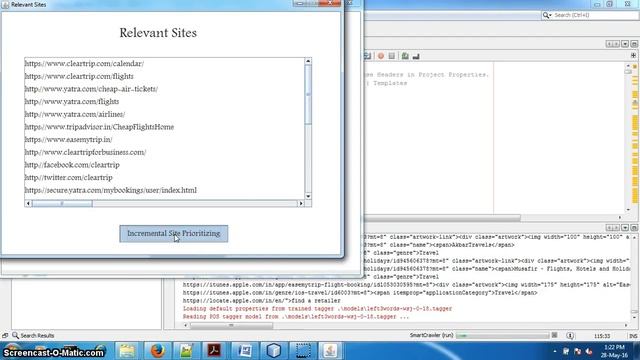The height and width of the screenshot is (360, 640).
Task: Maximize the output pane
Action: [634, 227]
